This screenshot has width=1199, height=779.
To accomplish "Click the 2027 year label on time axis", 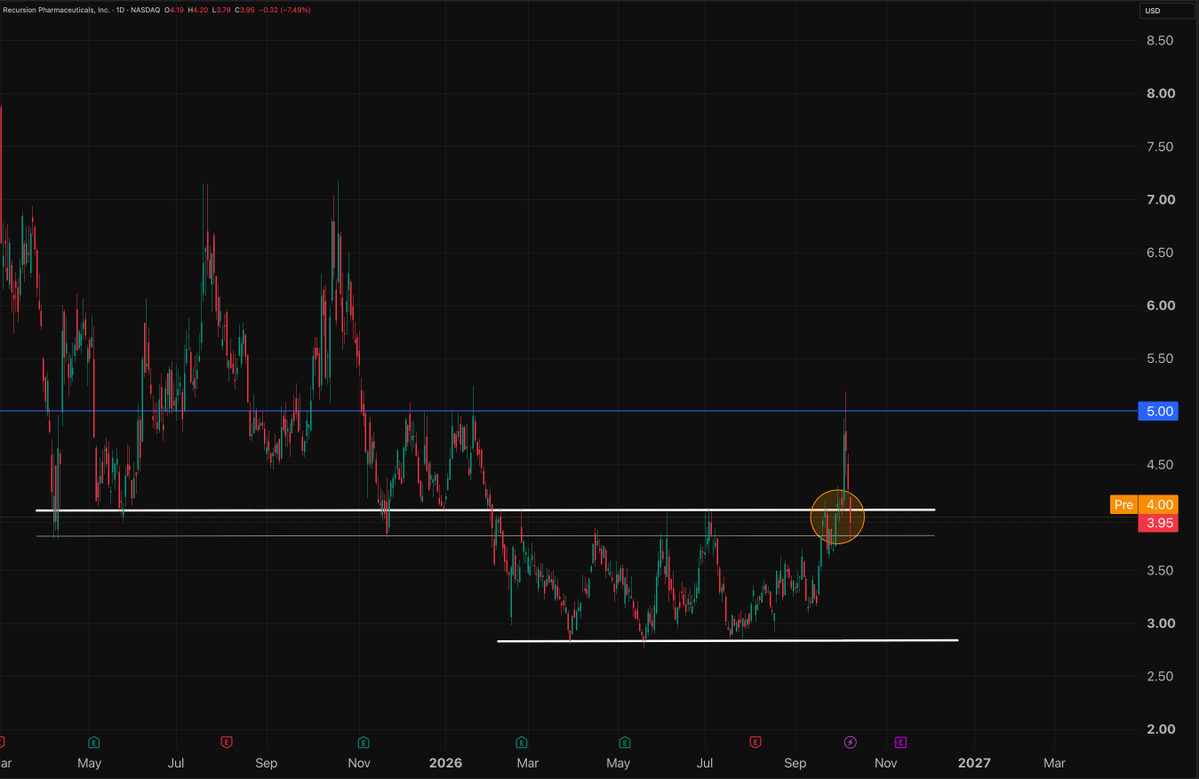I will (x=974, y=763).
